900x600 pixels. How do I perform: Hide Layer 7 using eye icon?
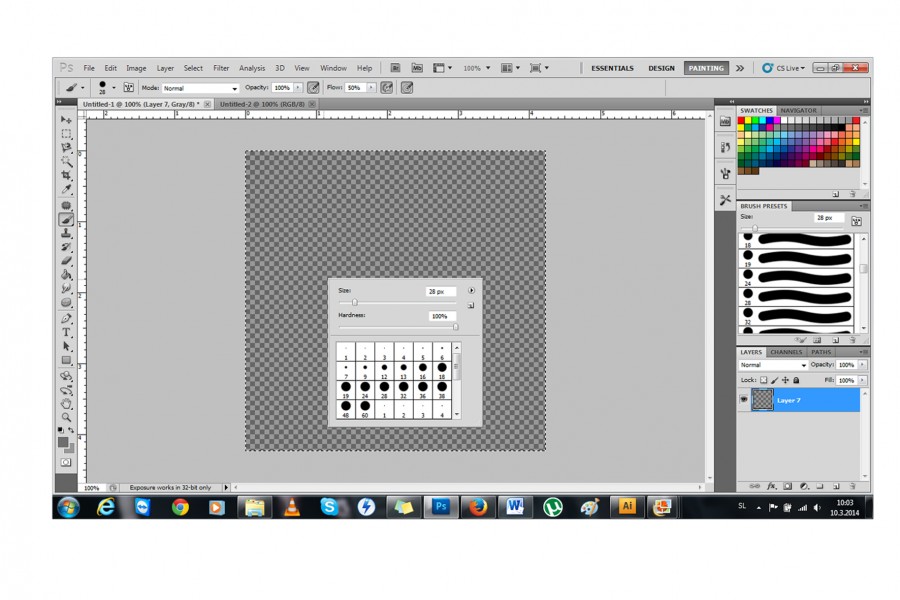coord(744,400)
